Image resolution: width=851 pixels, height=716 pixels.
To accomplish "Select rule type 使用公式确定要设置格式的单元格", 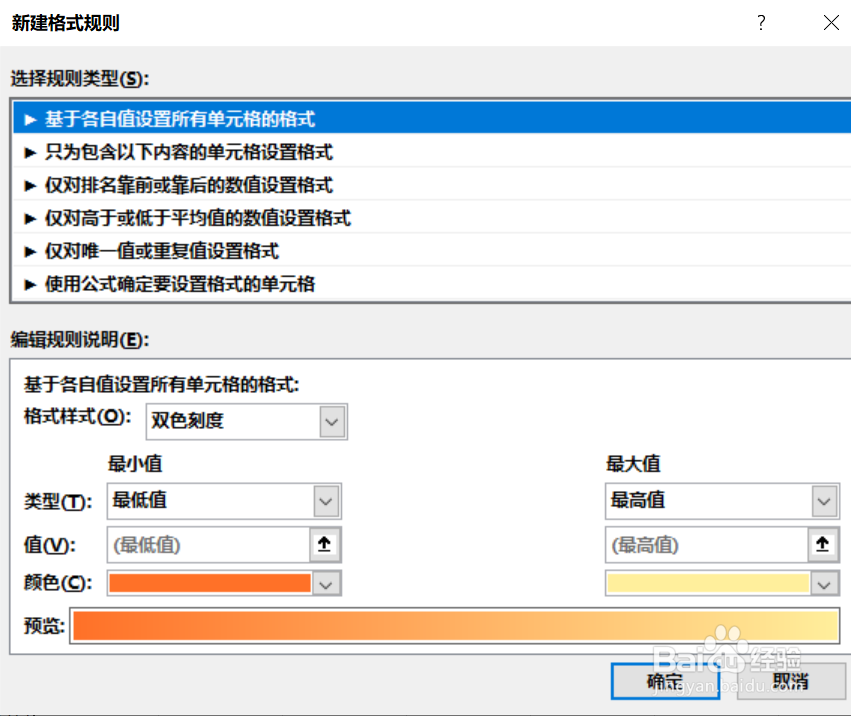I will (431, 284).
